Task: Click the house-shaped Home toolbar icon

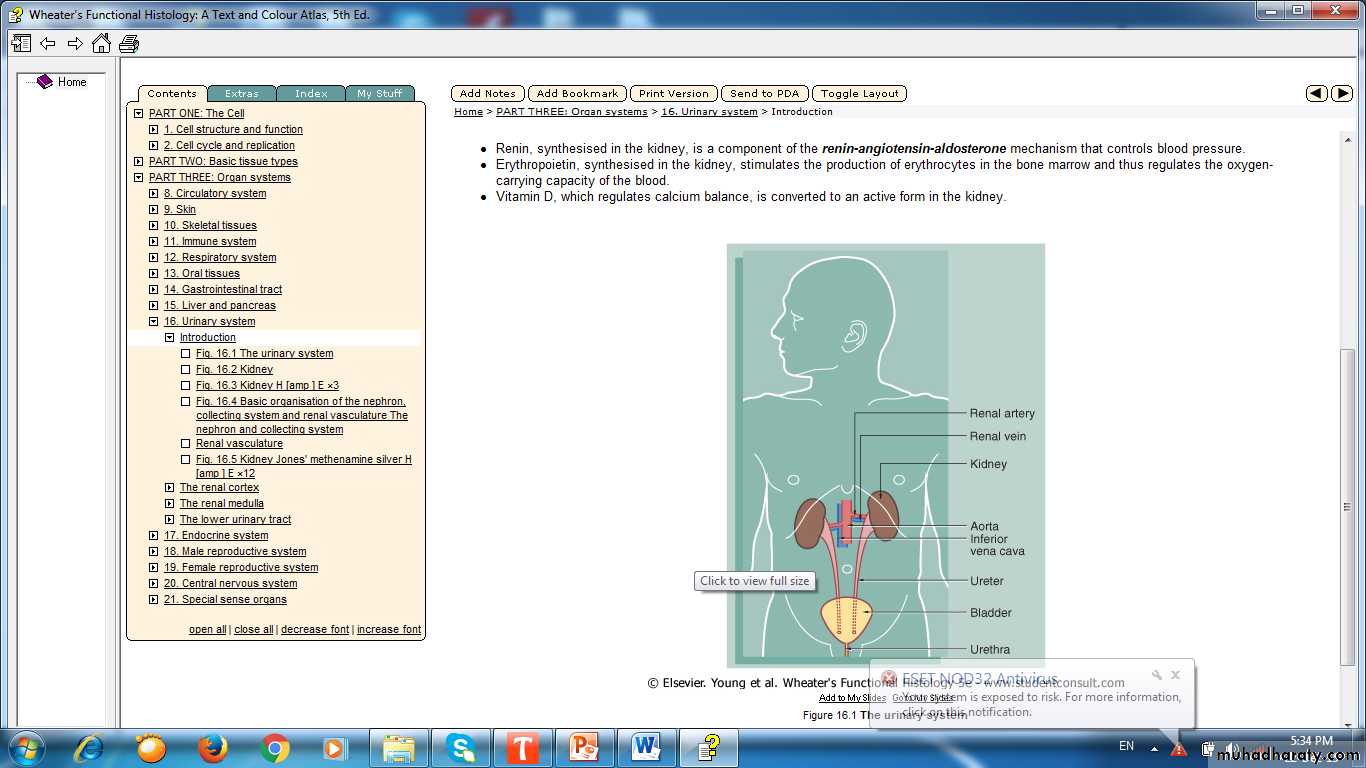Action: pyautogui.click(x=101, y=43)
